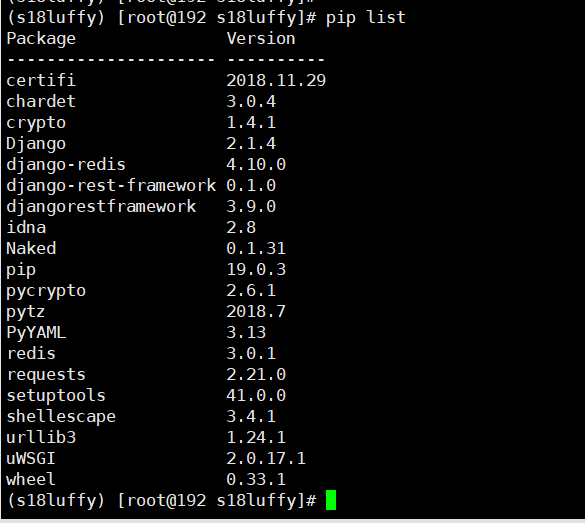This screenshot has height=523, width=585.
Task: Click the package name 'crypto'
Action: coord(36,123)
